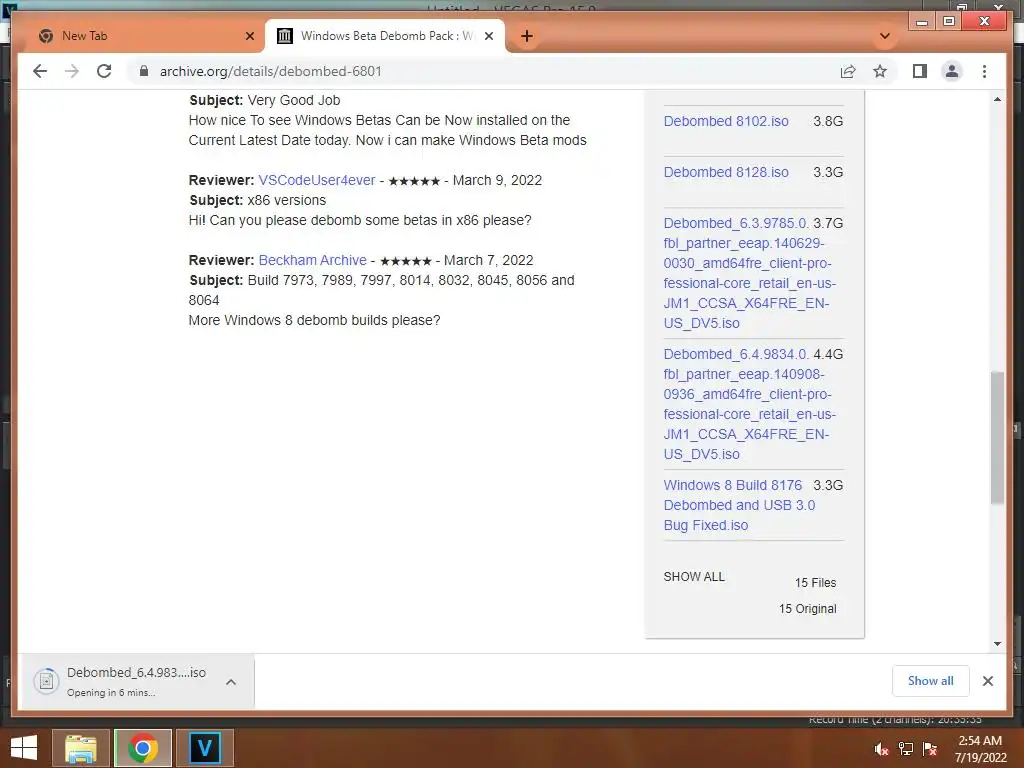The height and width of the screenshot is (768, 1024).
Task: Reload the archive.org page
Action: [x=104, y=71]
